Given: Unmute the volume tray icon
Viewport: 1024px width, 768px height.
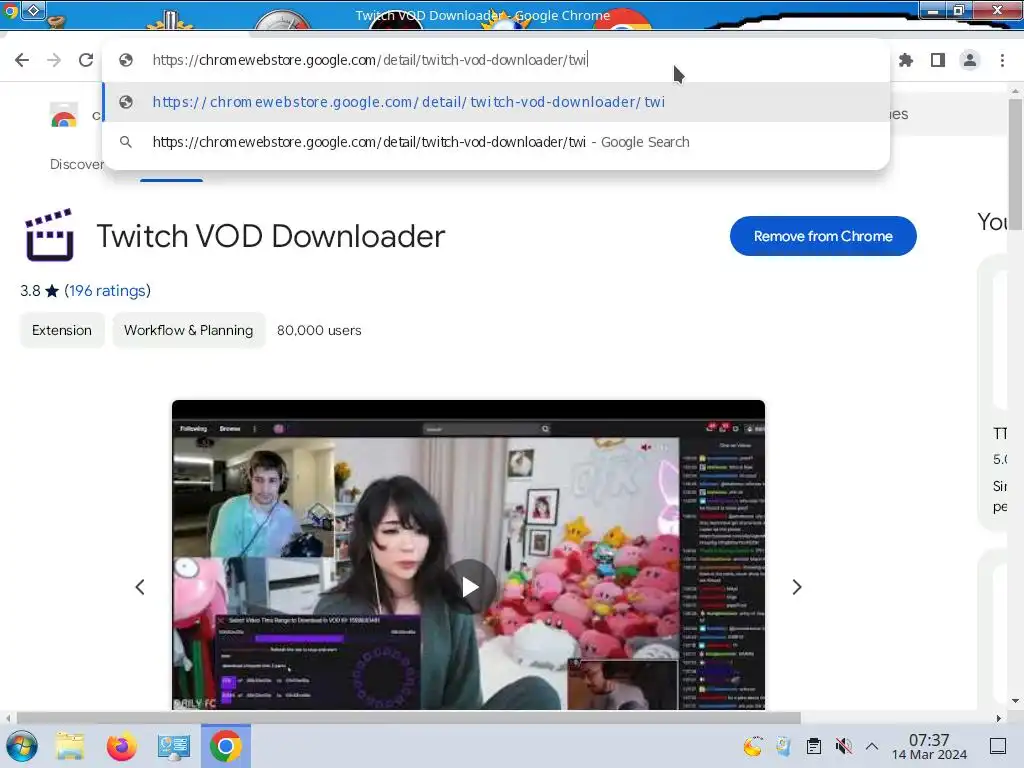Looking at the screenshot, I should click(843, 746).
